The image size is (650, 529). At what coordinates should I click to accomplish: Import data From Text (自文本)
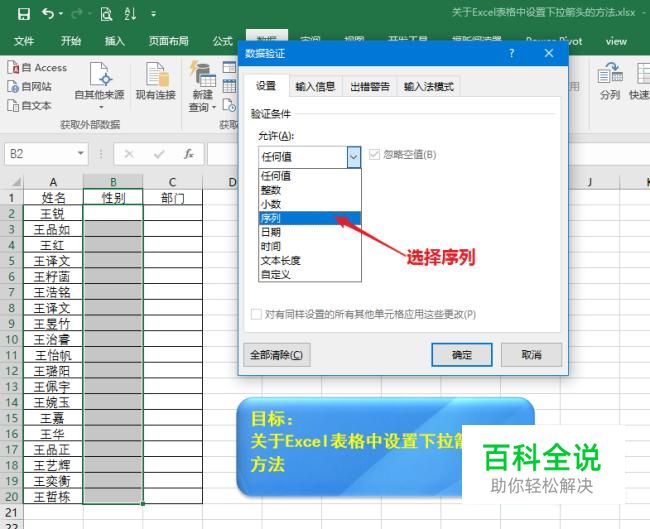coord(29,105)
